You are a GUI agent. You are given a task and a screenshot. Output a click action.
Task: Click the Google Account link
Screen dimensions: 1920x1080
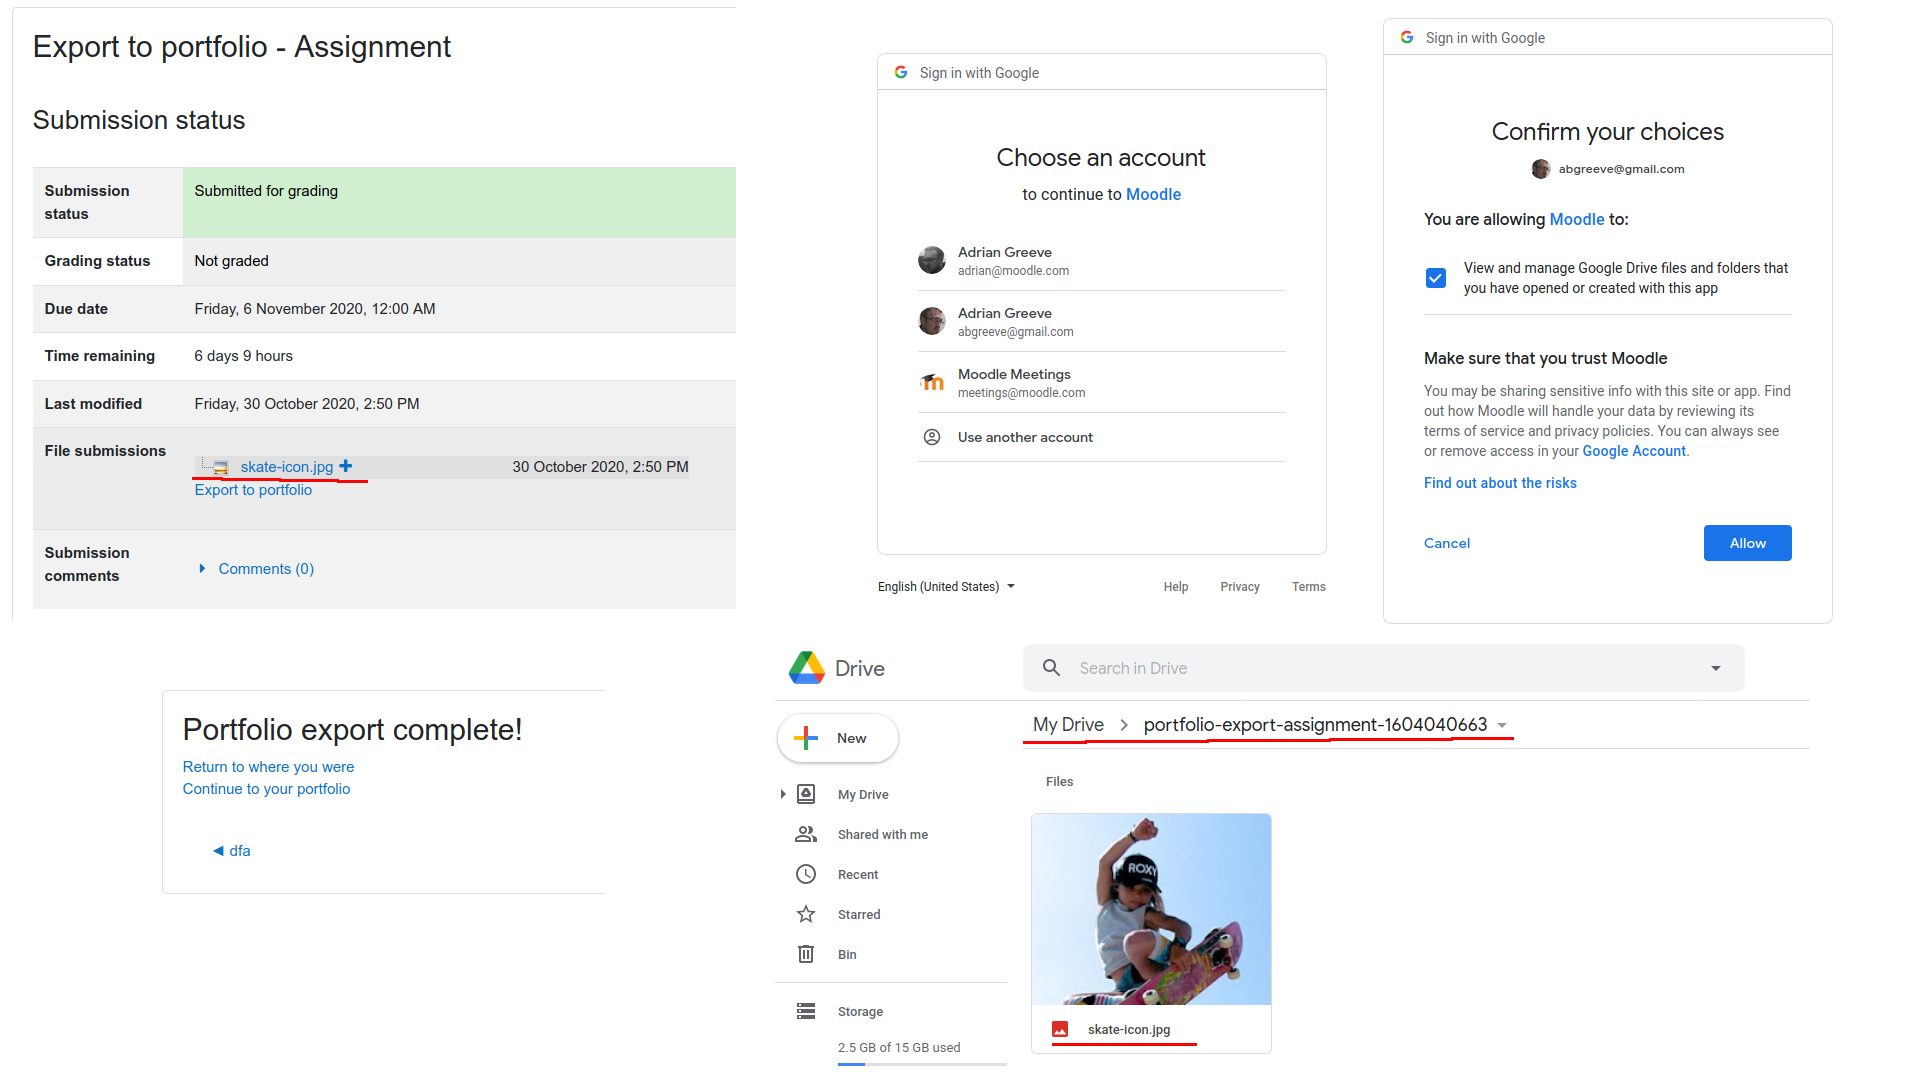click(x=1634, y=451)
